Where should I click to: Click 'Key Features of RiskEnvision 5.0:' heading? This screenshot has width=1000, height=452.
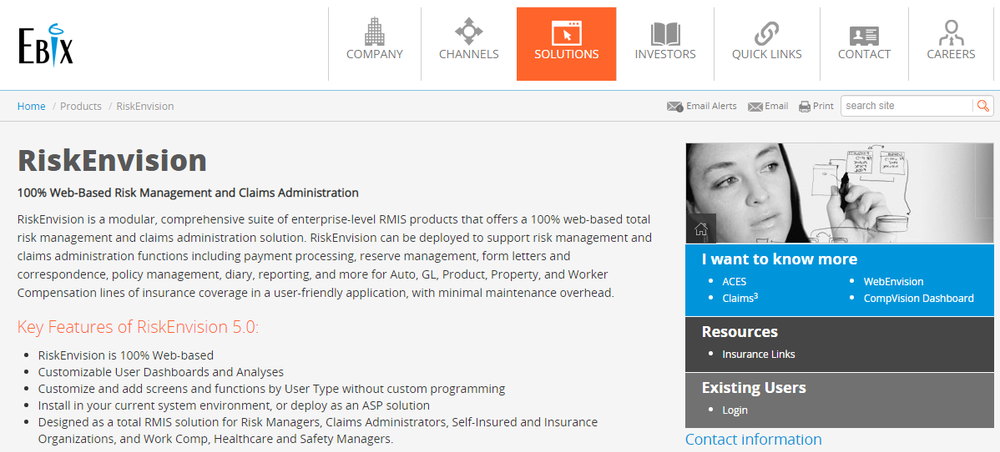[x=138, y=327]
